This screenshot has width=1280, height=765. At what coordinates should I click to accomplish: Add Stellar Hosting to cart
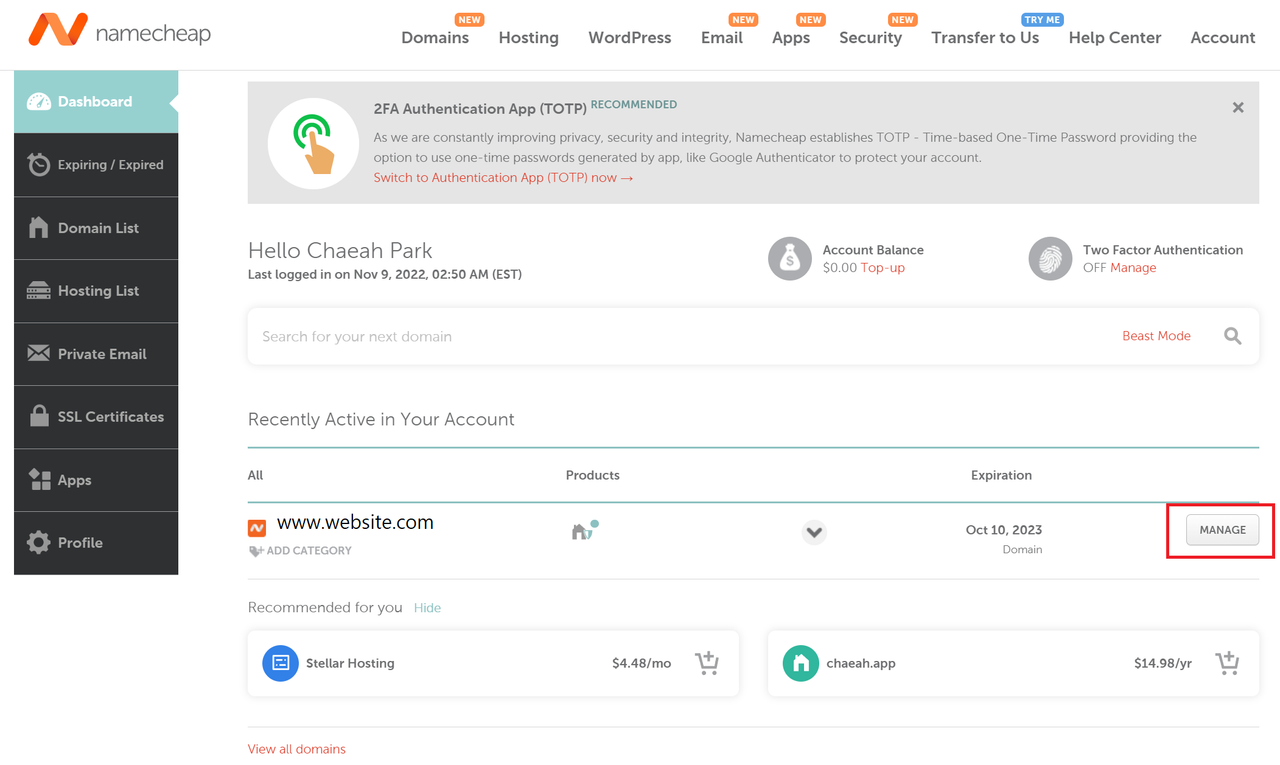(x=707, y=662)
